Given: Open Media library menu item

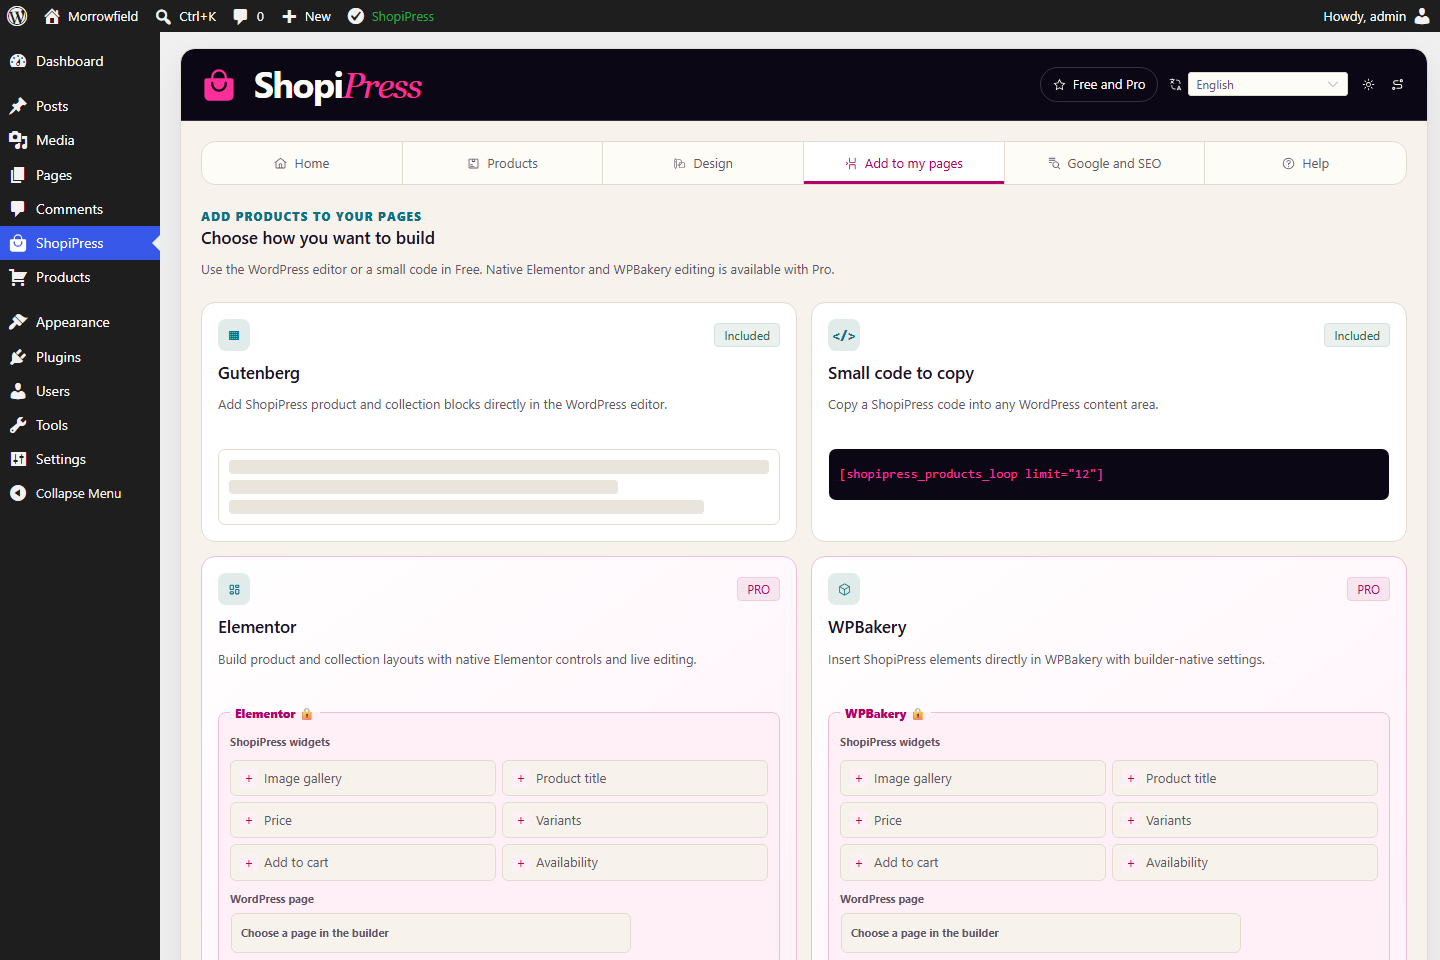Looking at the screenshot, I should [80, 140].
